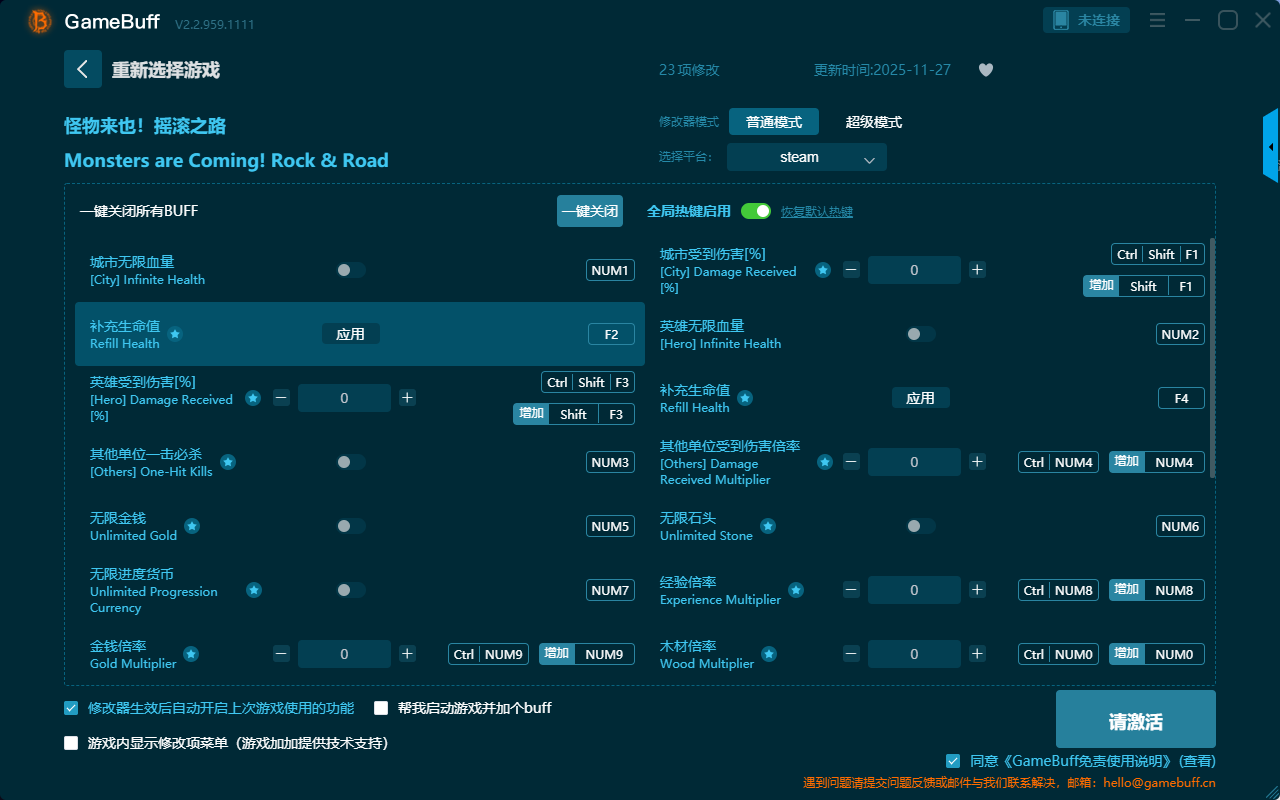Expand the right edge side panel arrow
The height and width of the screenshot is (800, 1280).
click(1271, 147)
